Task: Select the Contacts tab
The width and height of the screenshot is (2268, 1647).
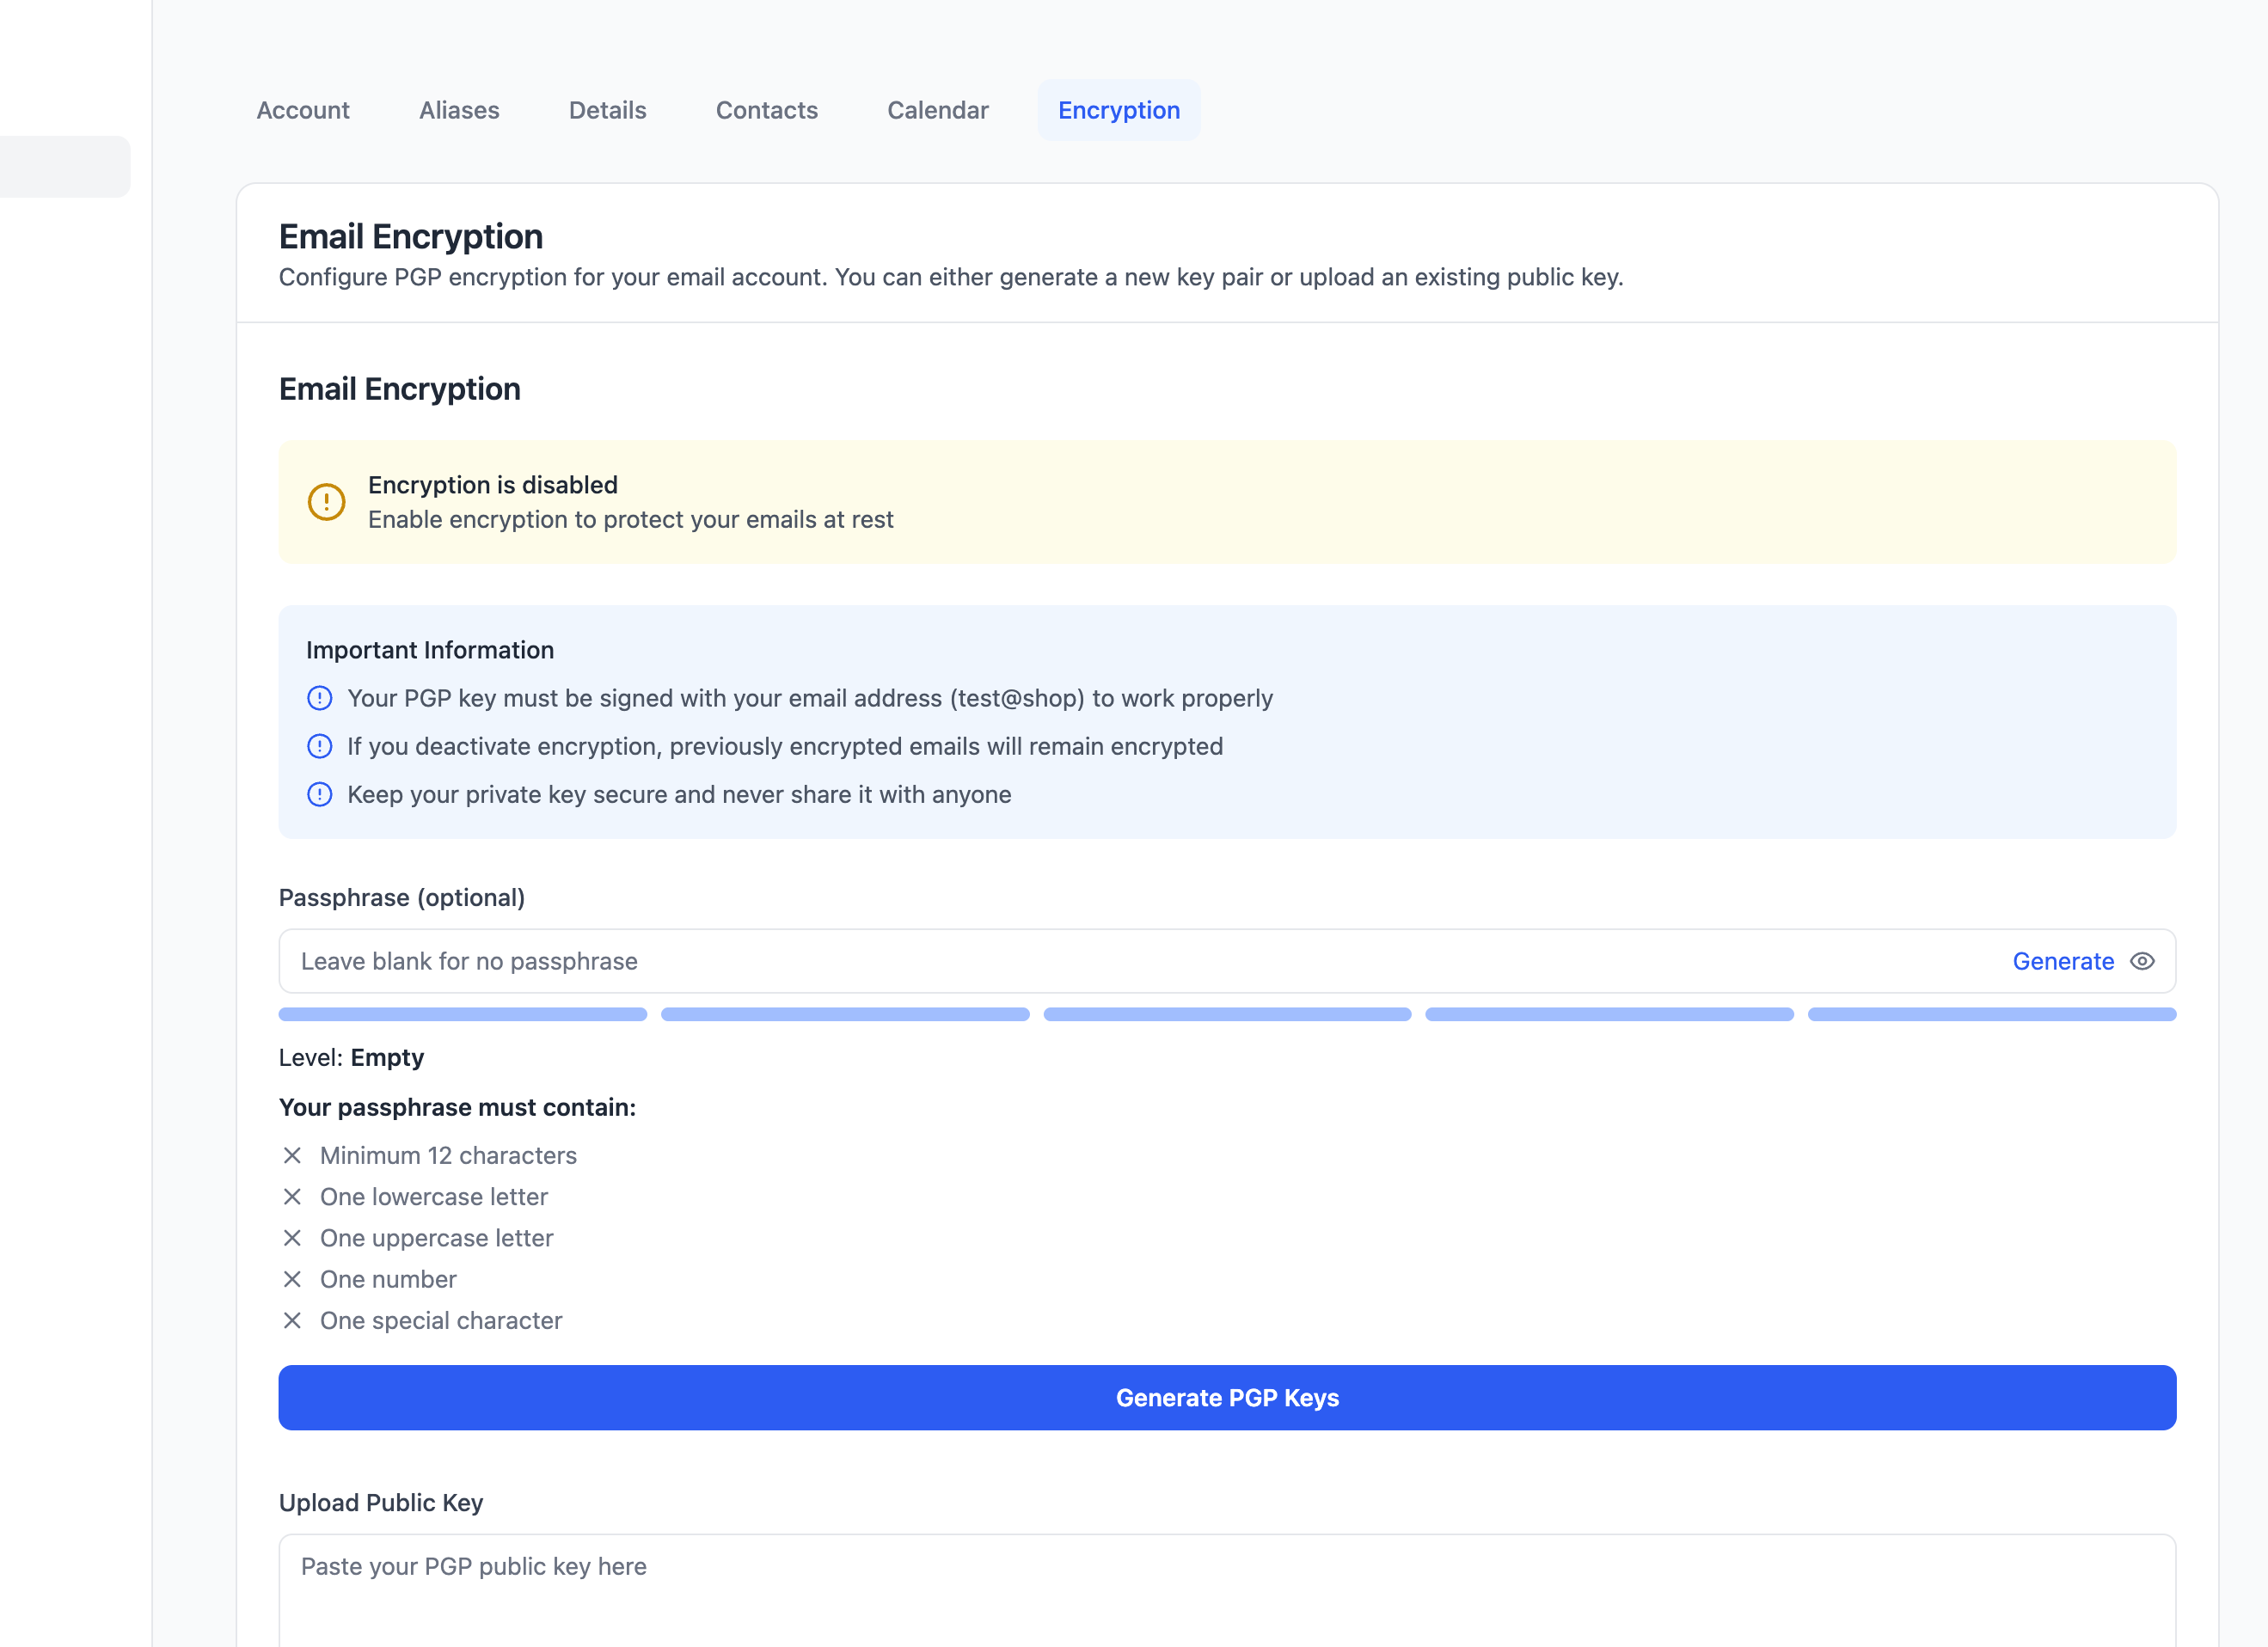Action: pyautogui.click(x=767, y=110)
